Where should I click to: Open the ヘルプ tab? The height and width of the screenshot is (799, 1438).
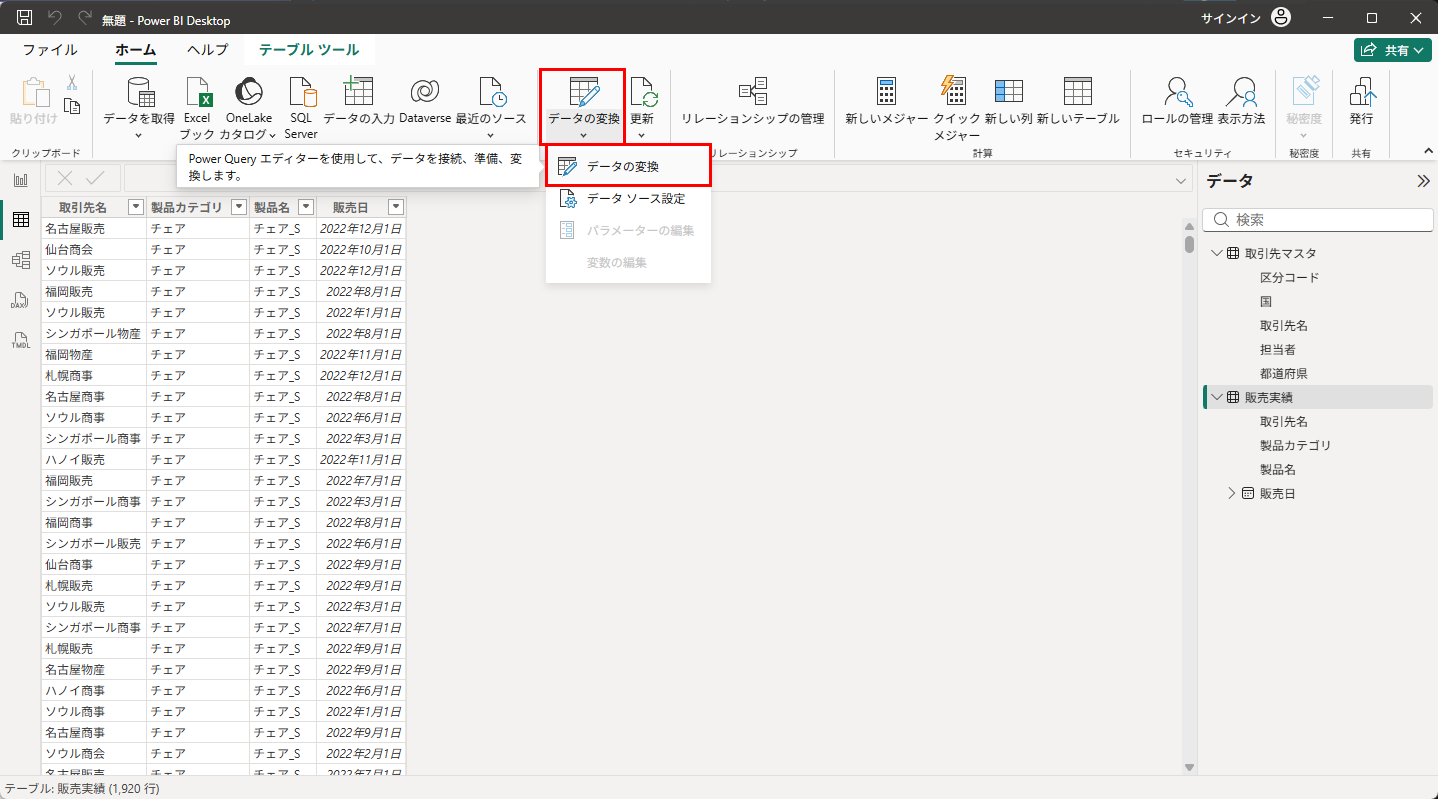pos(207,50)
